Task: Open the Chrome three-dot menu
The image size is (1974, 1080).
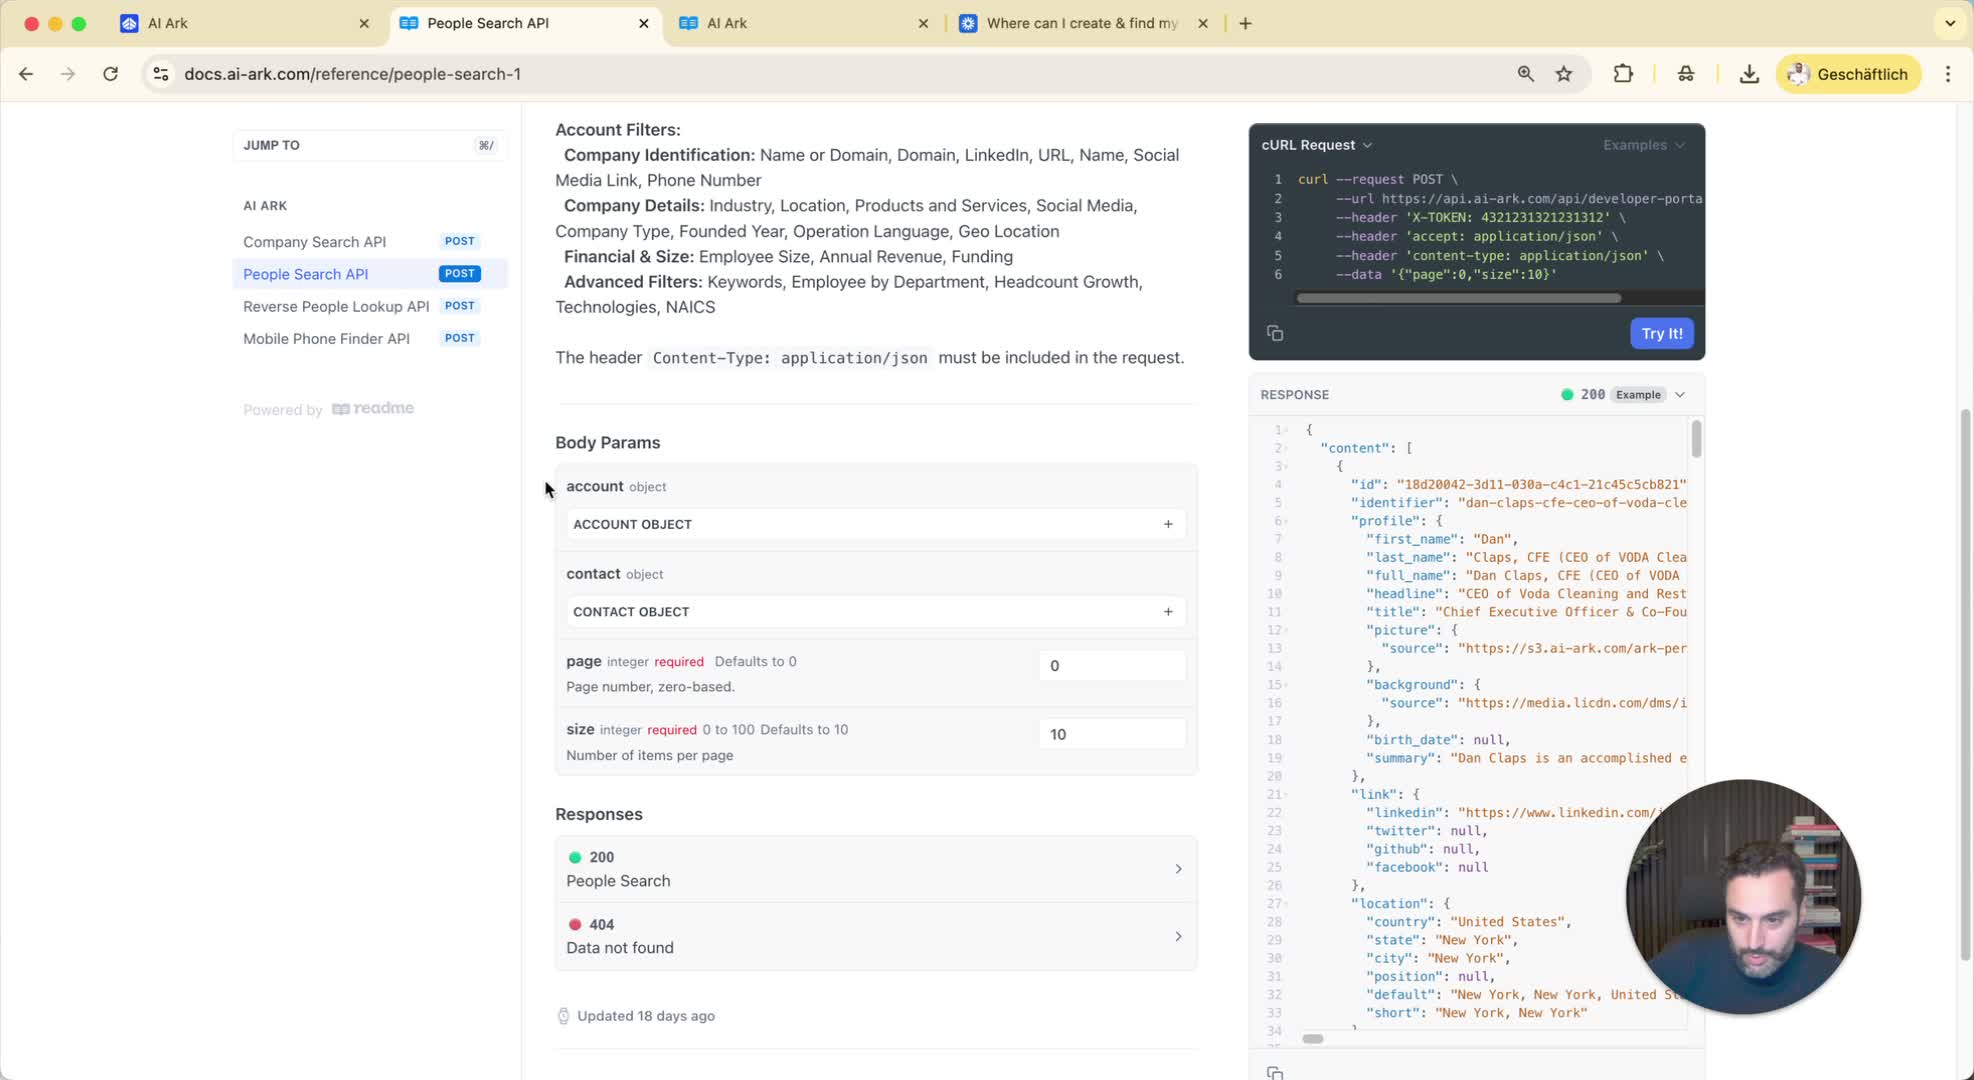Action: [x=1947, y=74]
